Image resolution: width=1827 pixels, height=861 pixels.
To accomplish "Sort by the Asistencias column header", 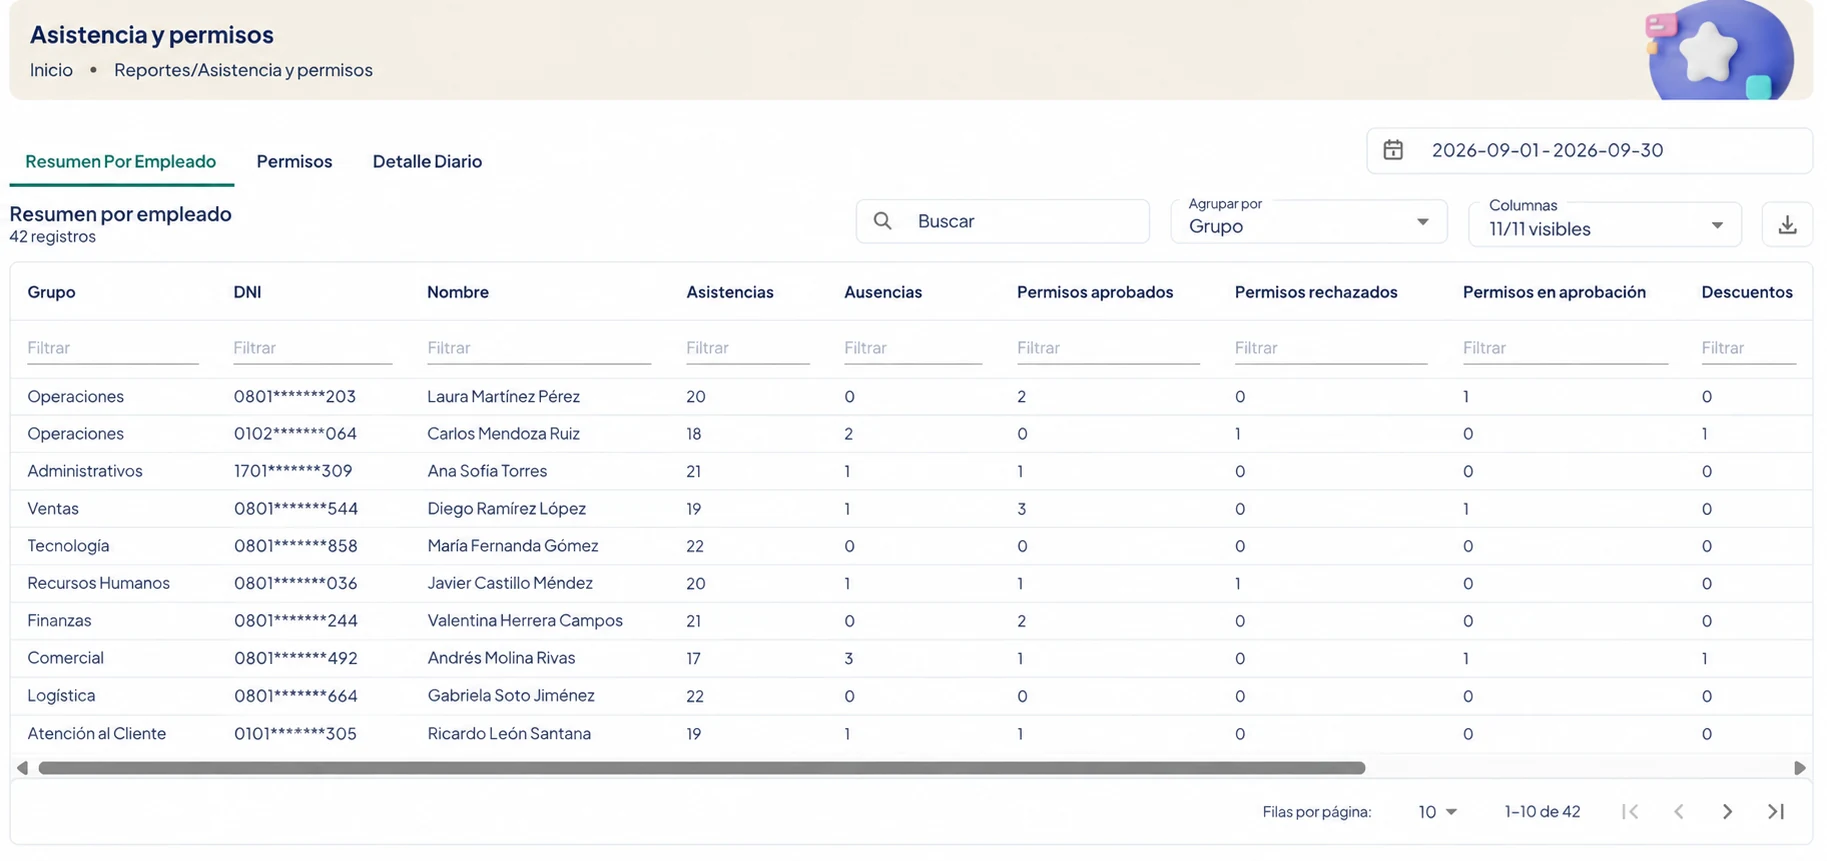I will click(730, 292).
